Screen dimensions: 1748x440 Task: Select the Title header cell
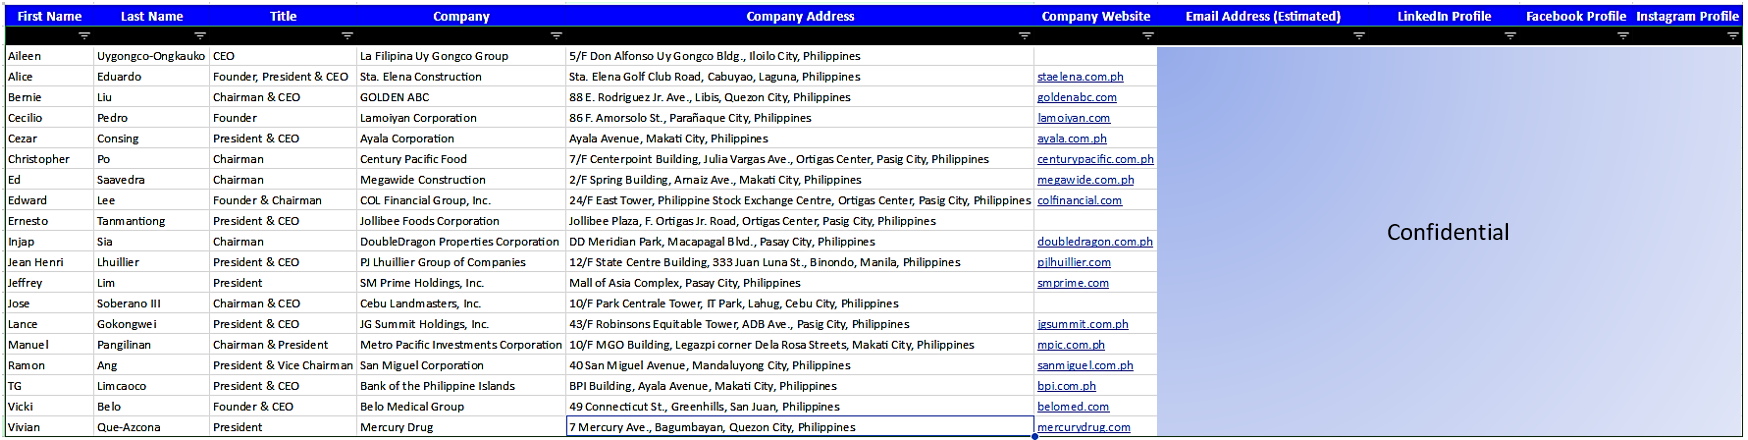coord(283,16)
